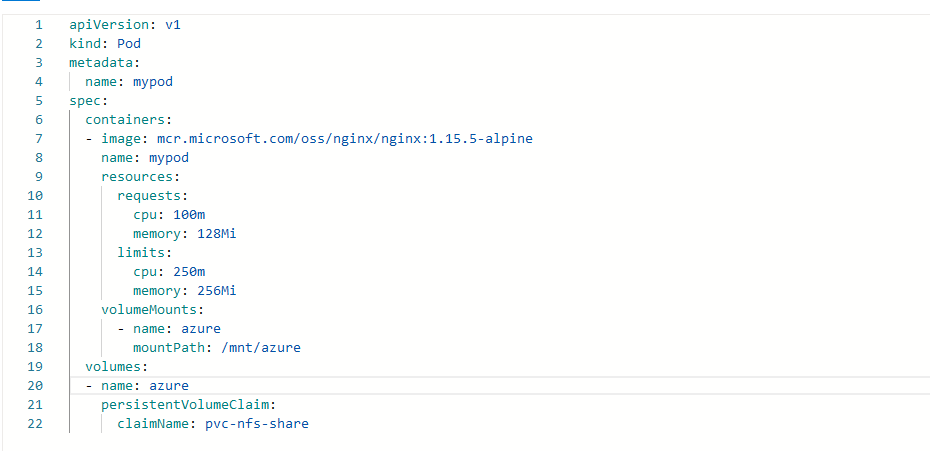The image size is (930, 451).
Task: Click the requests key on line 10
Action: point(148,196)
